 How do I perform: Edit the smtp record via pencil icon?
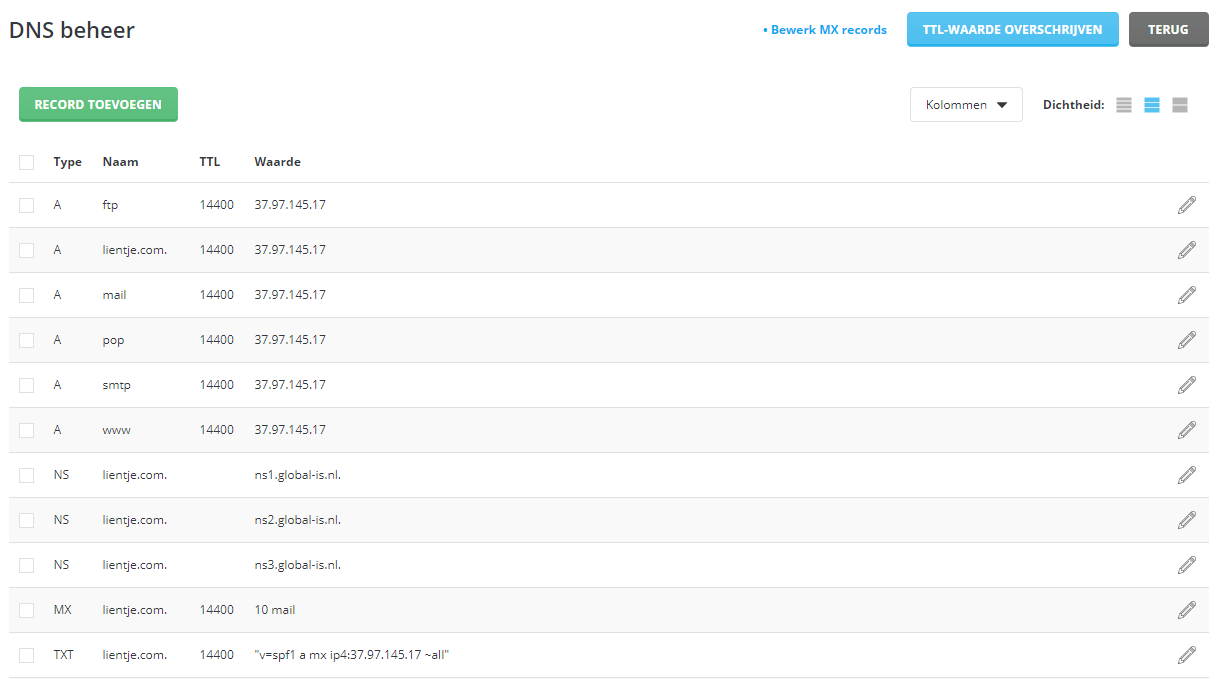pyautogui.click(x=1186, y=385)
